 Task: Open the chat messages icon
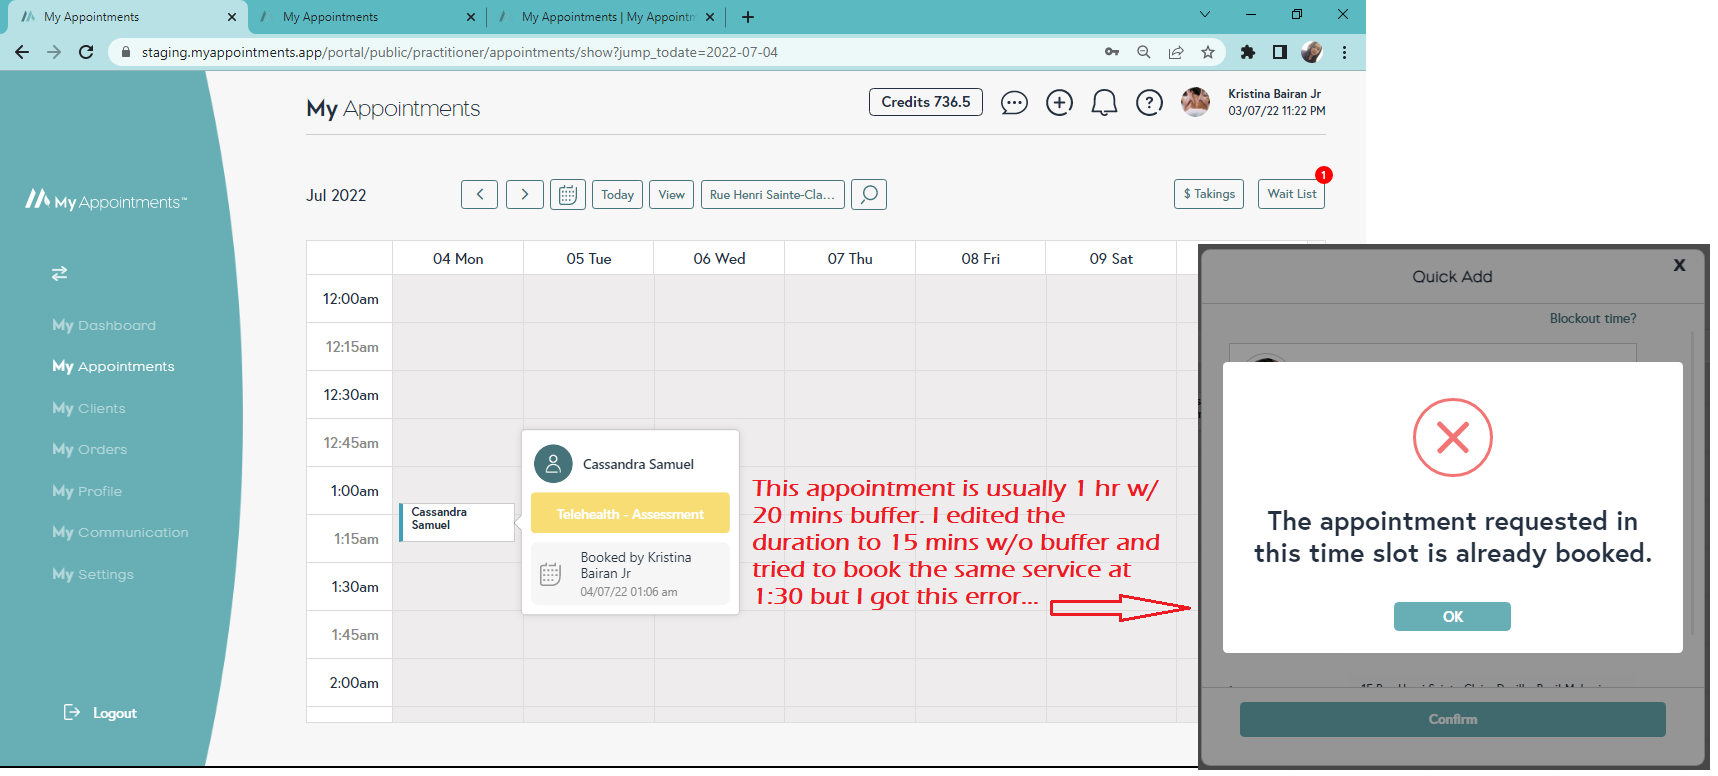click(x=1014, y=103)
